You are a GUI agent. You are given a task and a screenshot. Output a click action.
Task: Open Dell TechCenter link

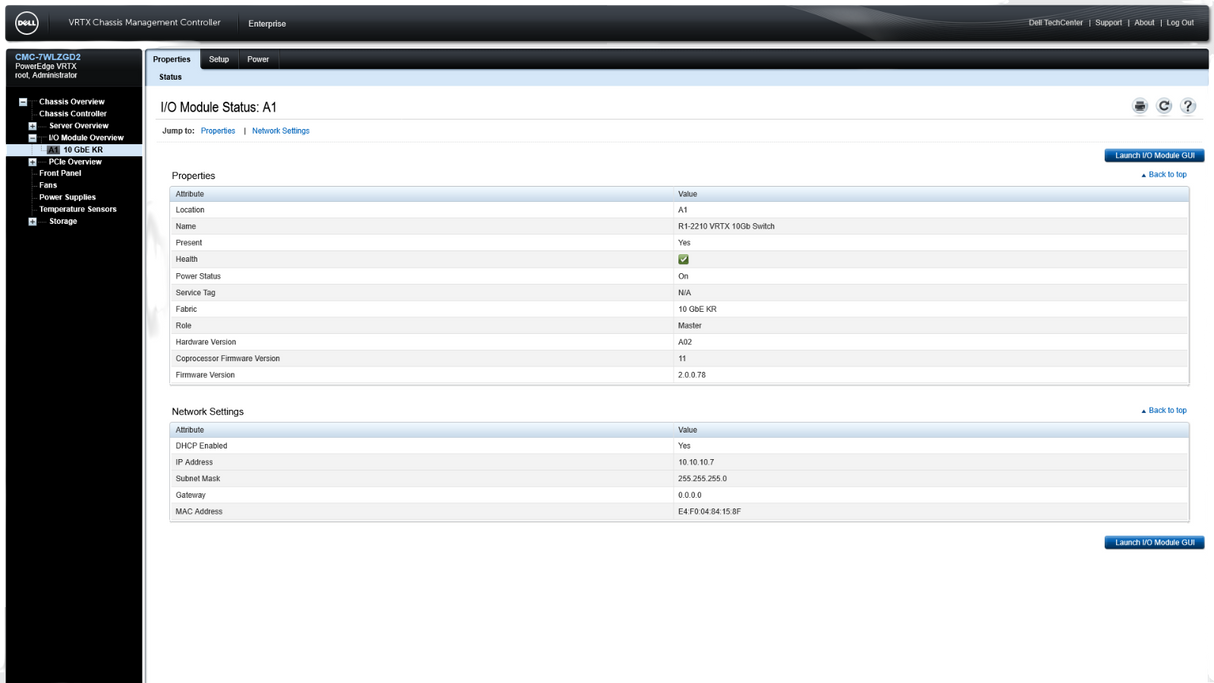[1055, 23]
